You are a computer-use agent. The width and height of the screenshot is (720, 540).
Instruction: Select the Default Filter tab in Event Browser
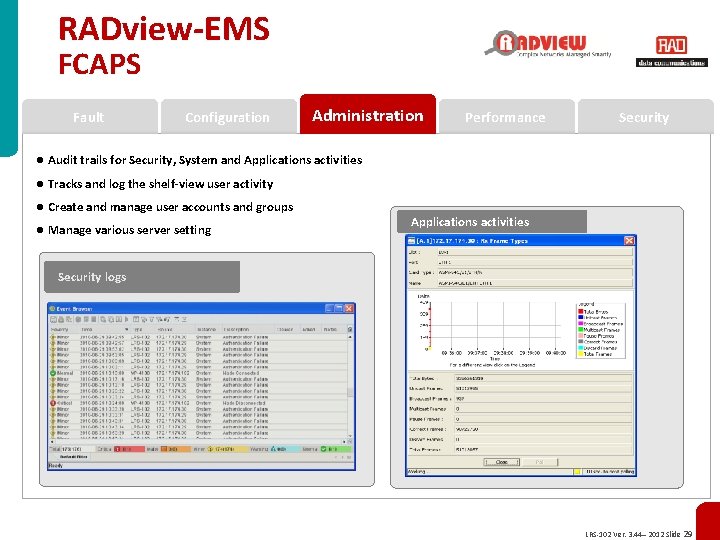(x=74, y=457)
